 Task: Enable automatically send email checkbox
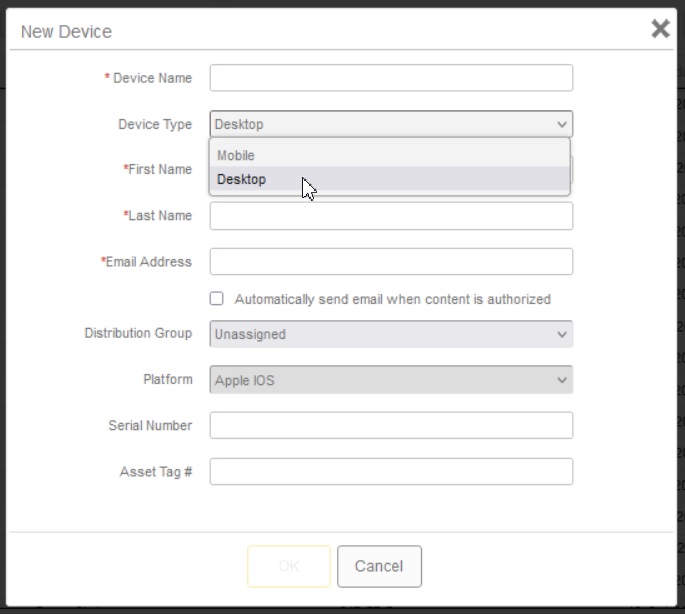[x=216, y=299]
